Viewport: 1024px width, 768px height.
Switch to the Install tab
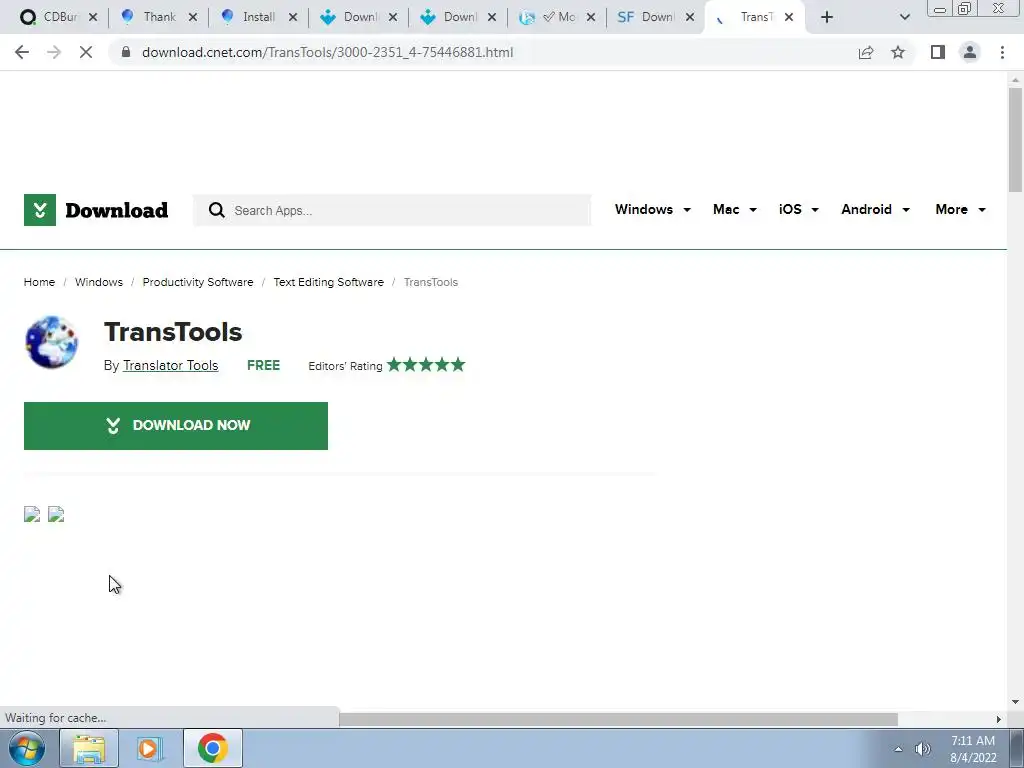pos(259,17)
